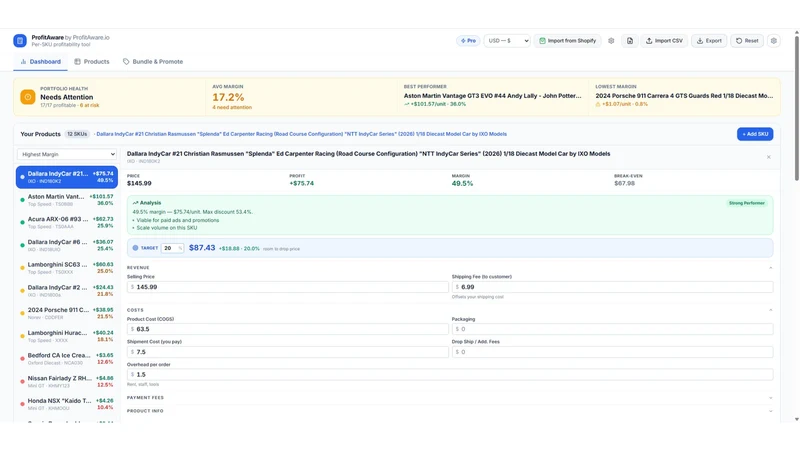Viewport: 800px width, 450px height.
Task: Select Bedford CA Ice Crea... product row
Action: coord(67,359)
